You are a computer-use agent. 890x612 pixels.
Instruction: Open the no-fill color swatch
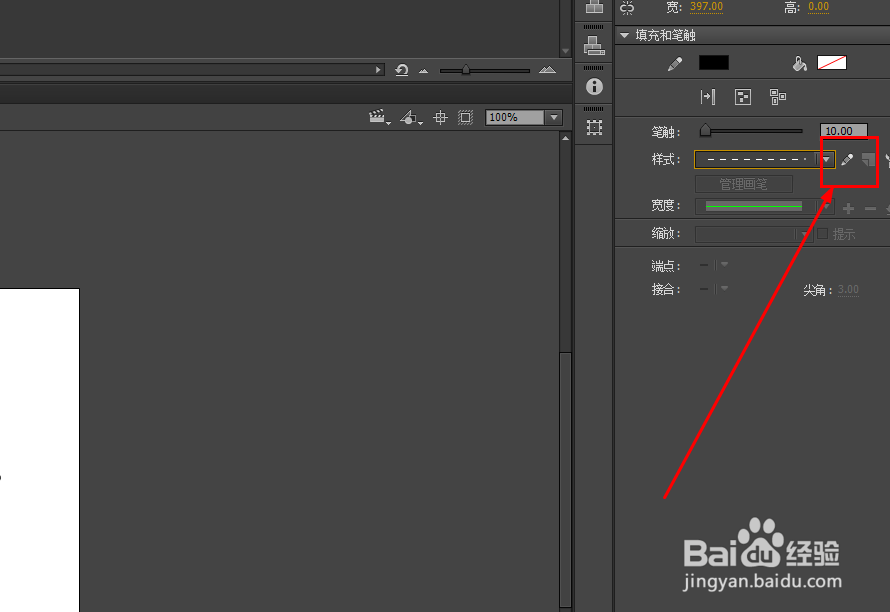point(832,62)
